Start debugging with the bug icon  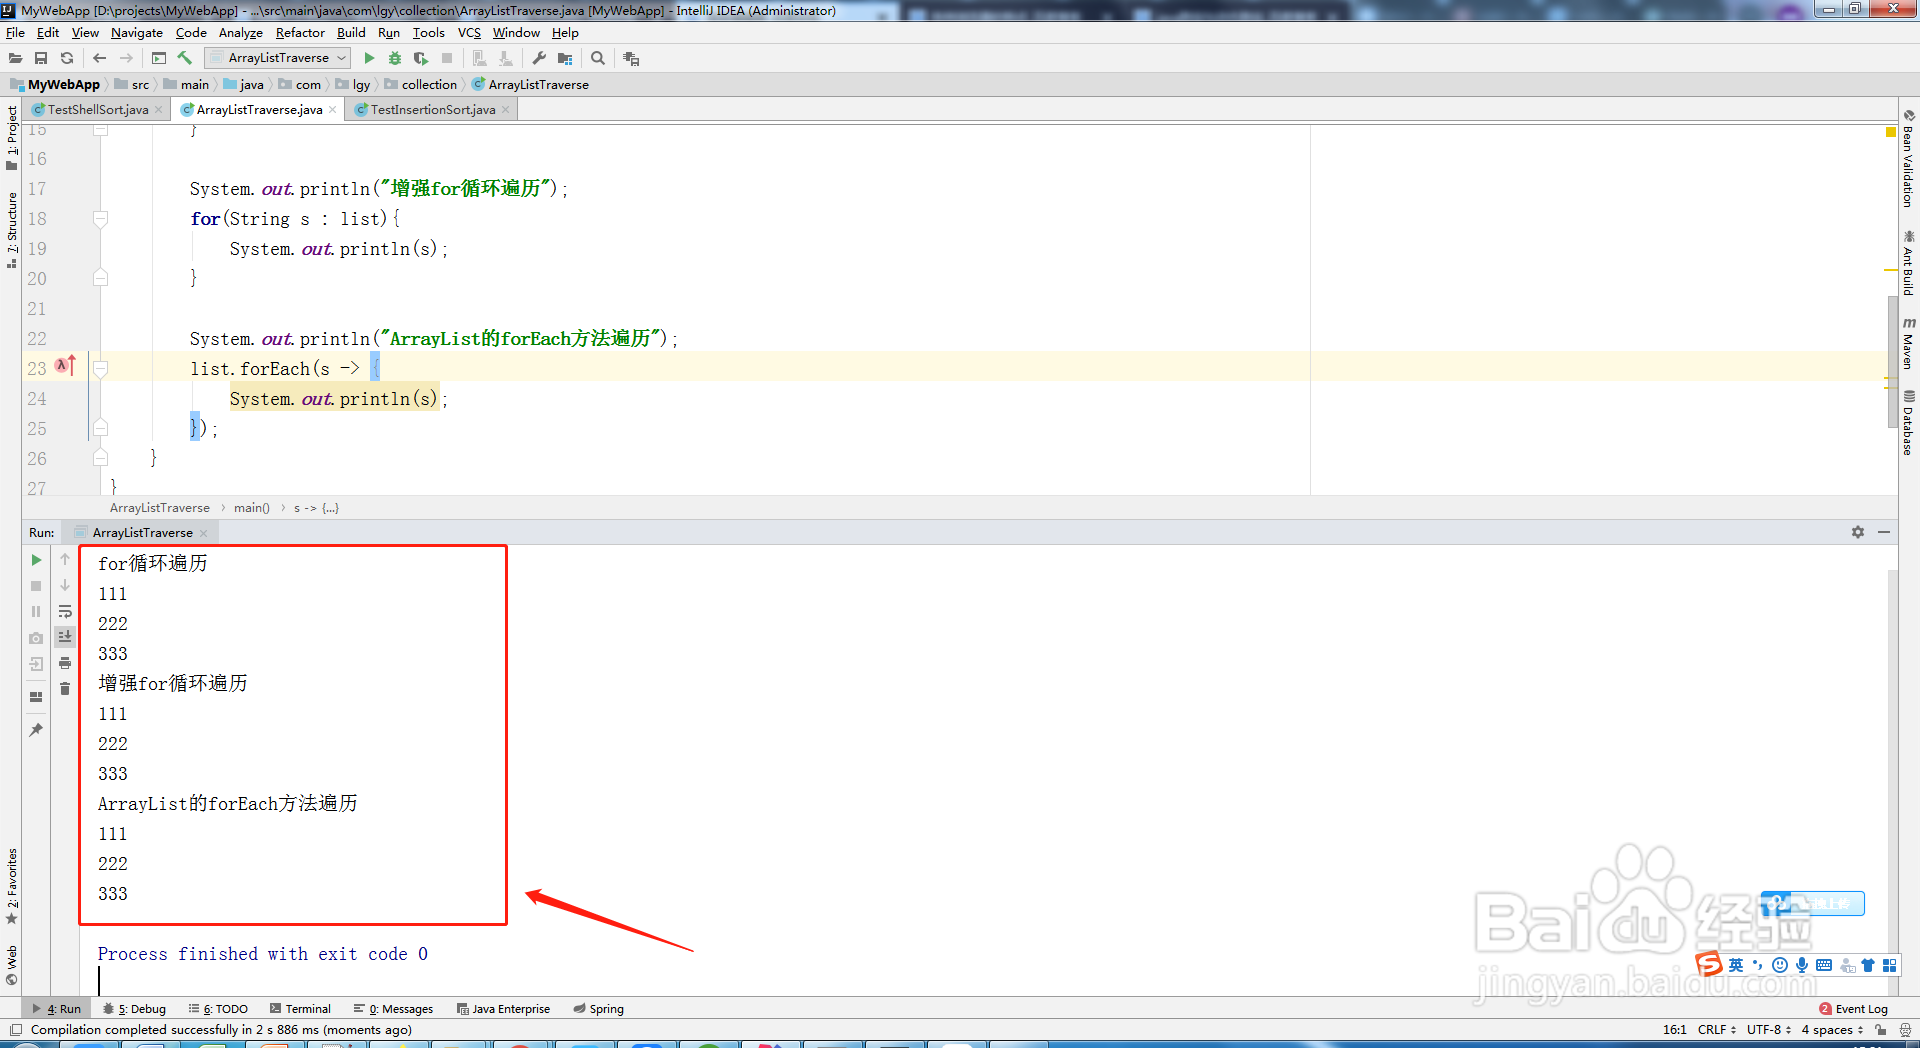click(x=395, y=58)
